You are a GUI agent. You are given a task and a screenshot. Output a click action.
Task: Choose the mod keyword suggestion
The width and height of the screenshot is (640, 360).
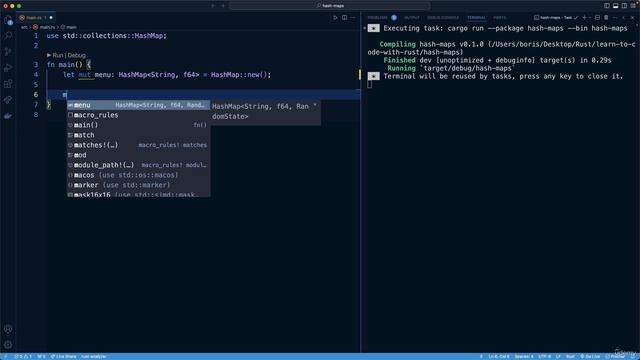139,155
